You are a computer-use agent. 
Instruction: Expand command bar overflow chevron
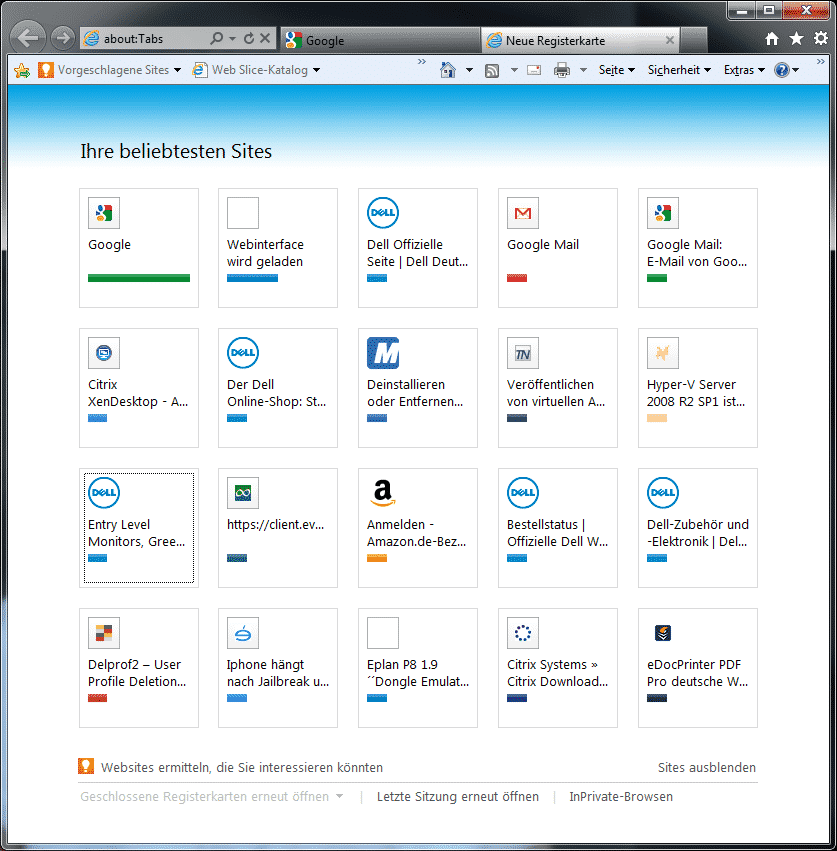point(821,61)
